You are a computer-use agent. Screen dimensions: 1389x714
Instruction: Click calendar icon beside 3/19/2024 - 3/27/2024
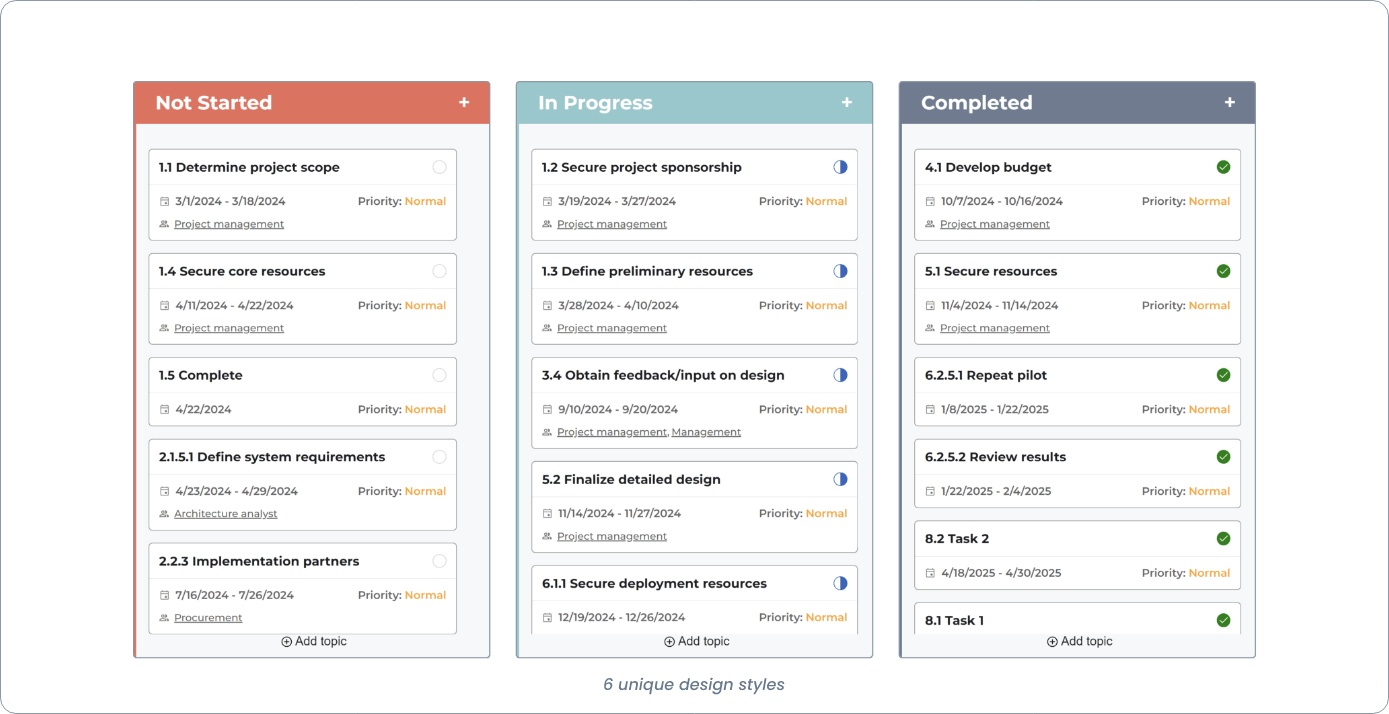coord(547,201)
